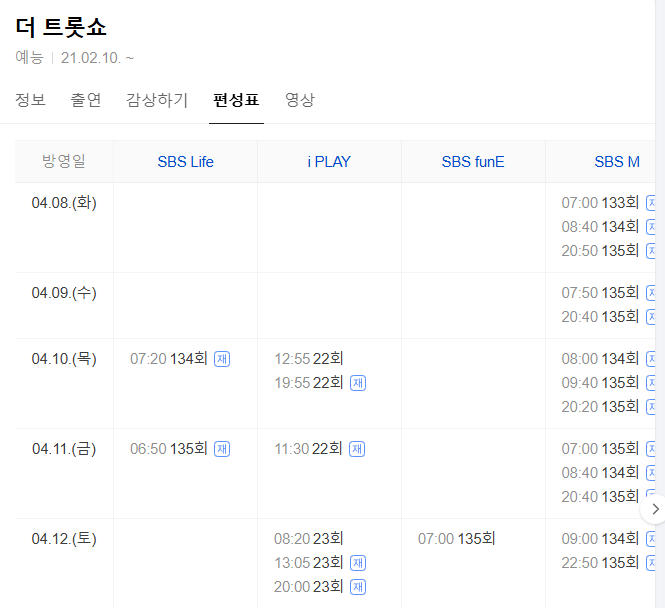Click the 22:50 135회 SBS M entry
Viewport: 665px width, 608px height.
(x=600, y=563)
